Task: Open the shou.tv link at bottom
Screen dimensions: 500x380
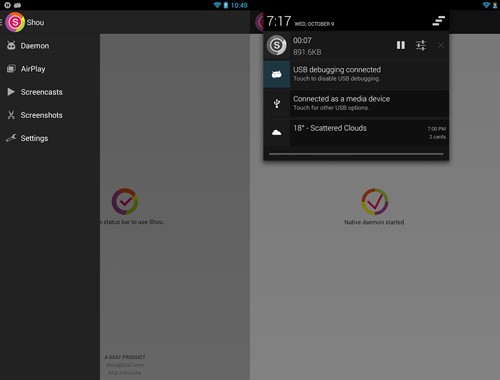Action: pyautogui.click(x=125, y=373)
